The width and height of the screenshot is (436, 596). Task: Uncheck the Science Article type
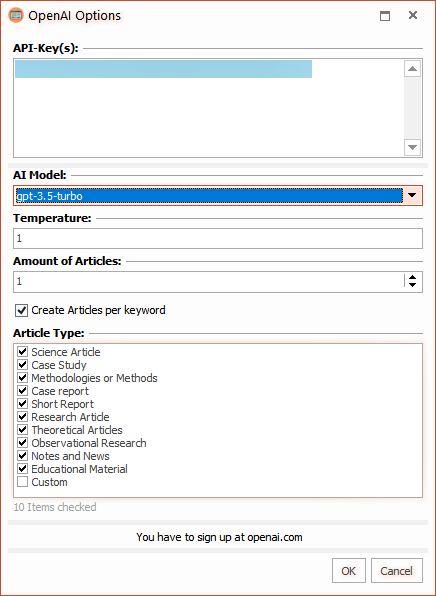[x=22, y=352]
